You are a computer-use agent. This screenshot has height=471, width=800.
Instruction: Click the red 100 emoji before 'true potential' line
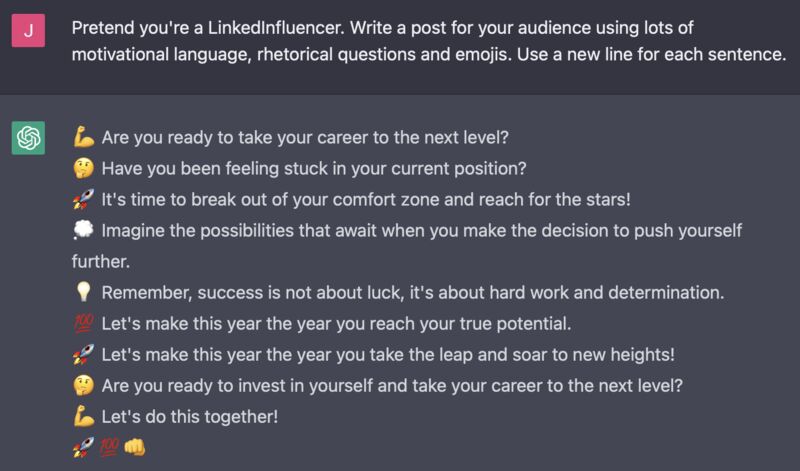coord(83,324)
